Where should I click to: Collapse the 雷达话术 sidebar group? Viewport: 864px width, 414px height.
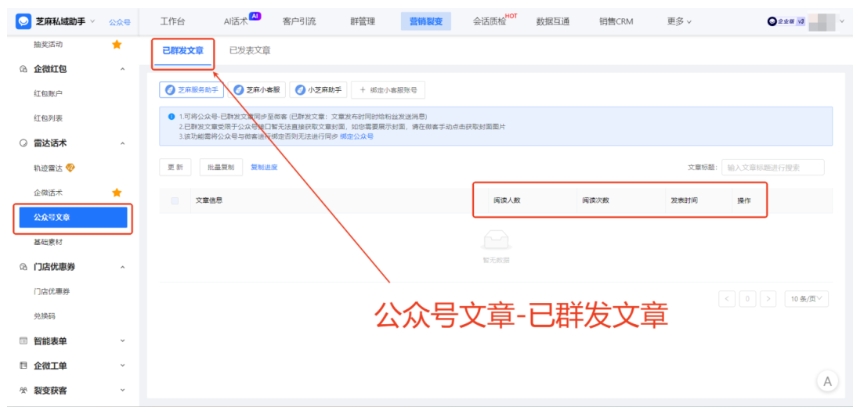[x=122, y=143]
